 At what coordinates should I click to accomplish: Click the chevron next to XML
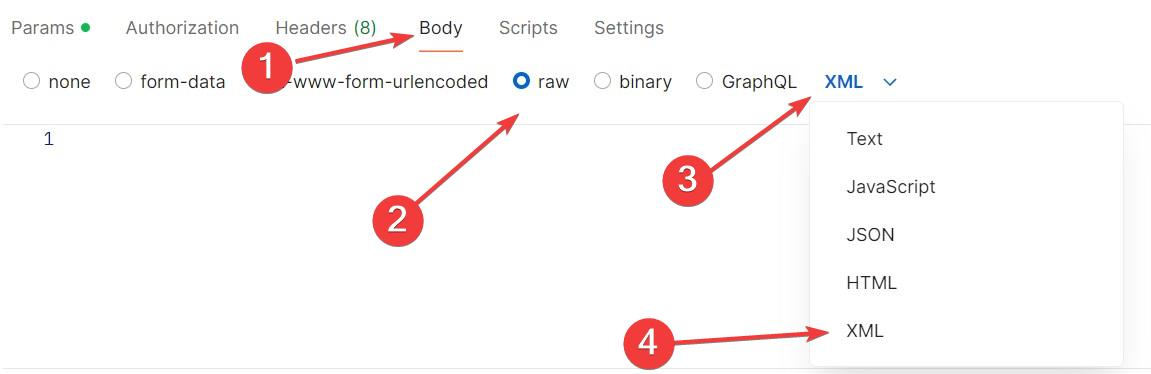(890, 82)
